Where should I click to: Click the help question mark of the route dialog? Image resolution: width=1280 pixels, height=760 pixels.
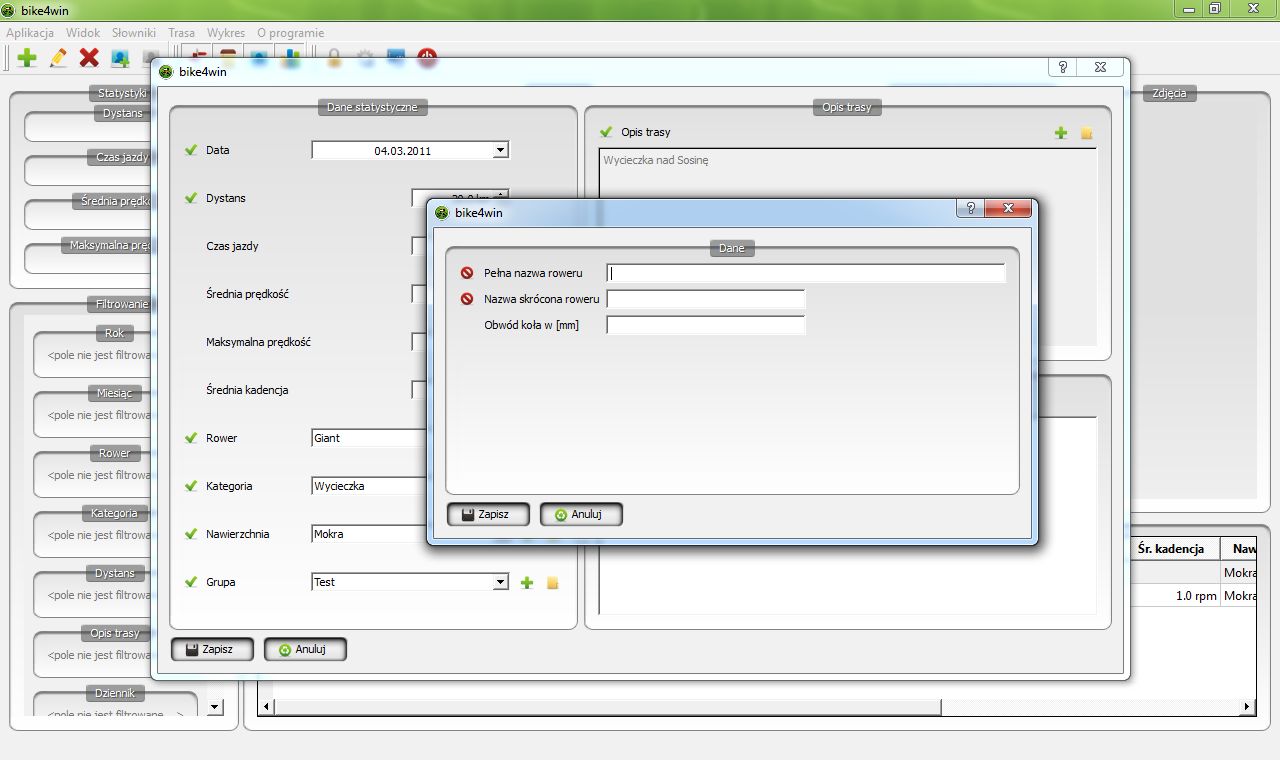coord(1062,67)
